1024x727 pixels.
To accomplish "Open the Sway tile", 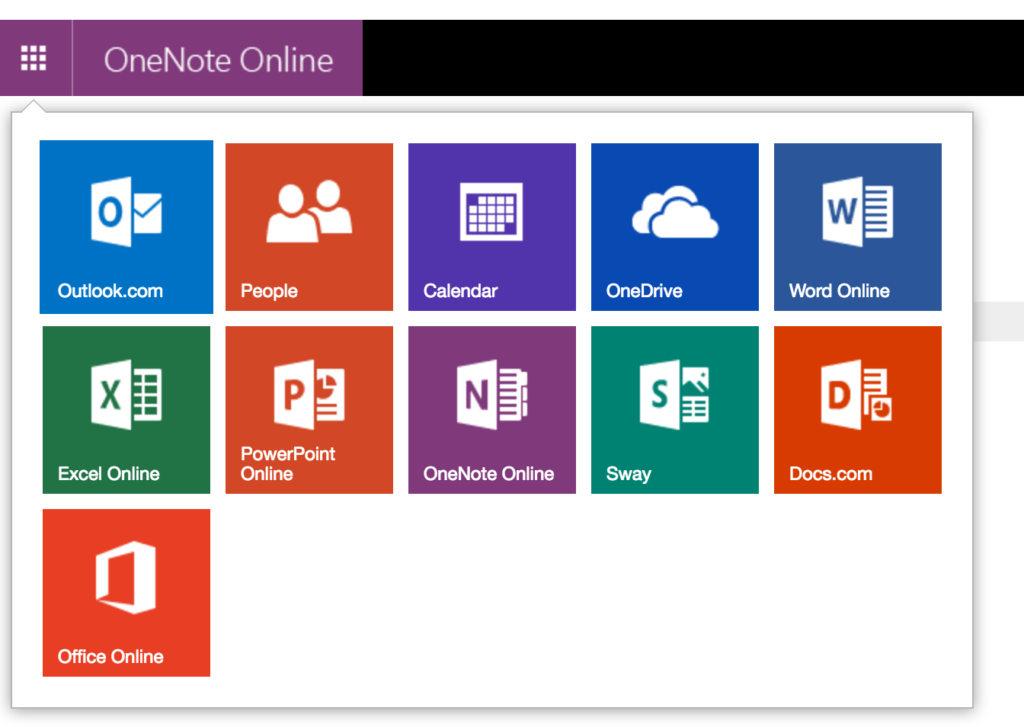I will pyautogui.click(x=675, y=410).
